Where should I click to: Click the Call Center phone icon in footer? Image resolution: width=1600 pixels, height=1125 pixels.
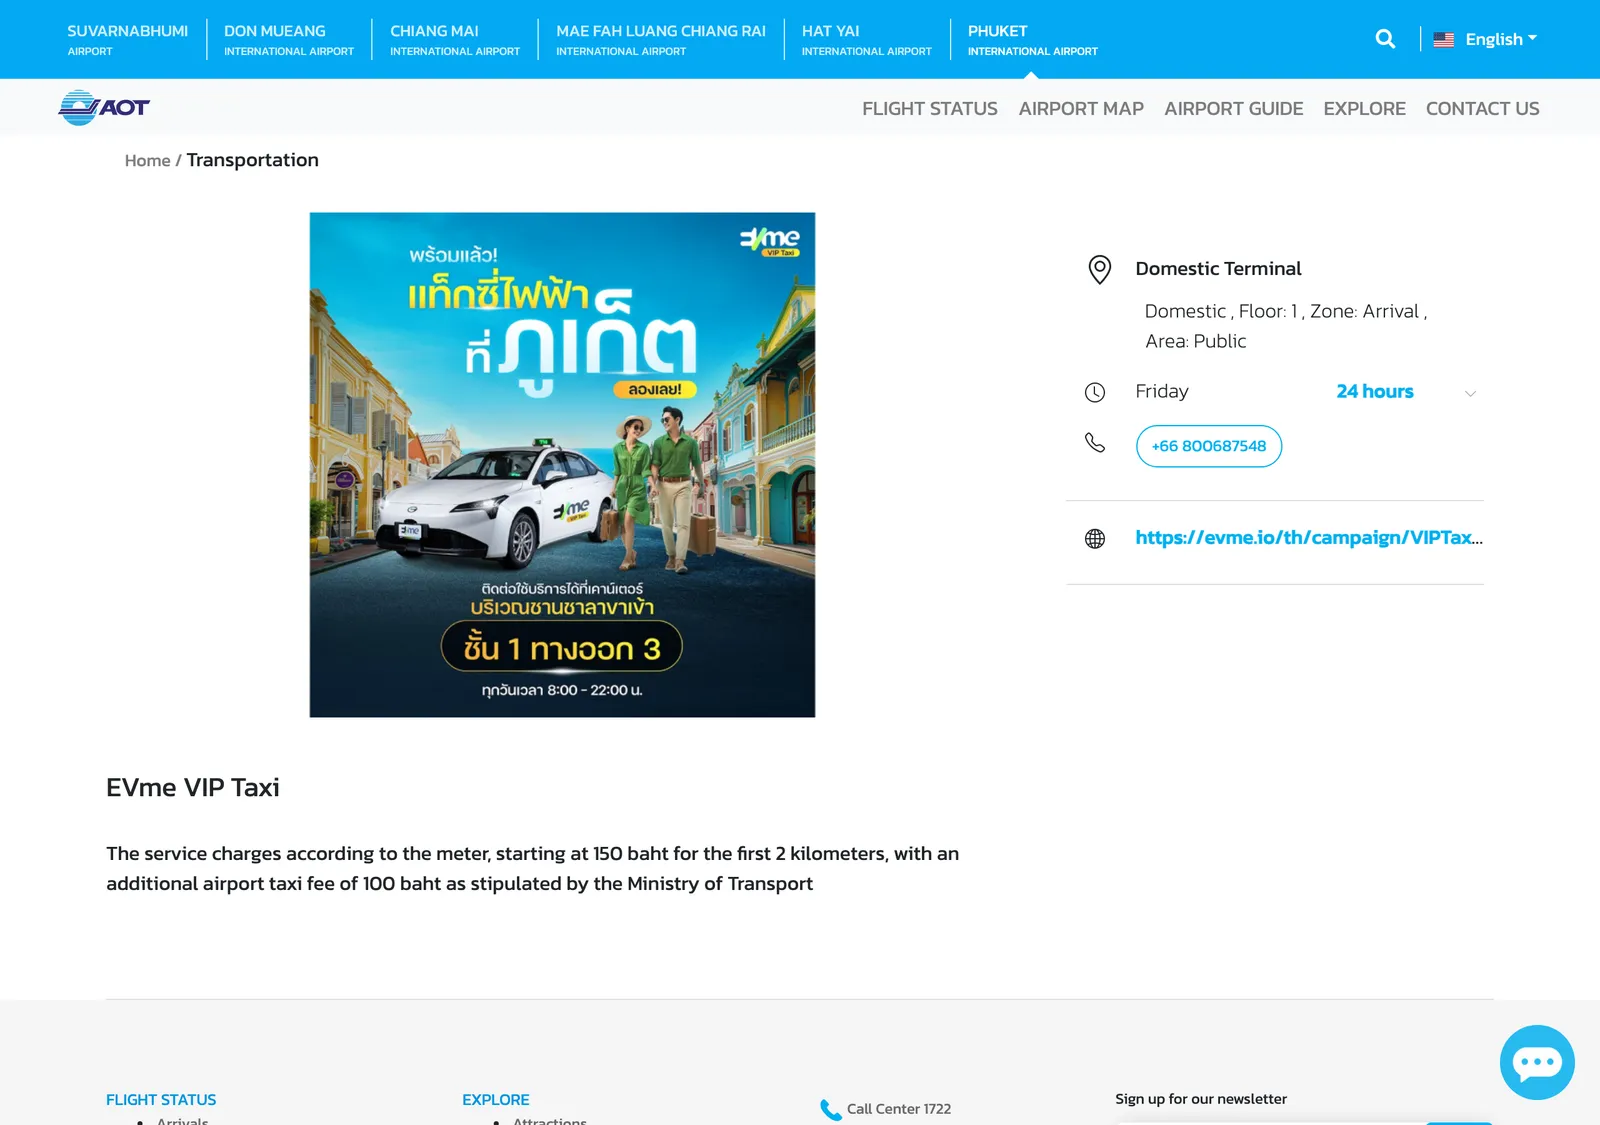pos(830,1109)
